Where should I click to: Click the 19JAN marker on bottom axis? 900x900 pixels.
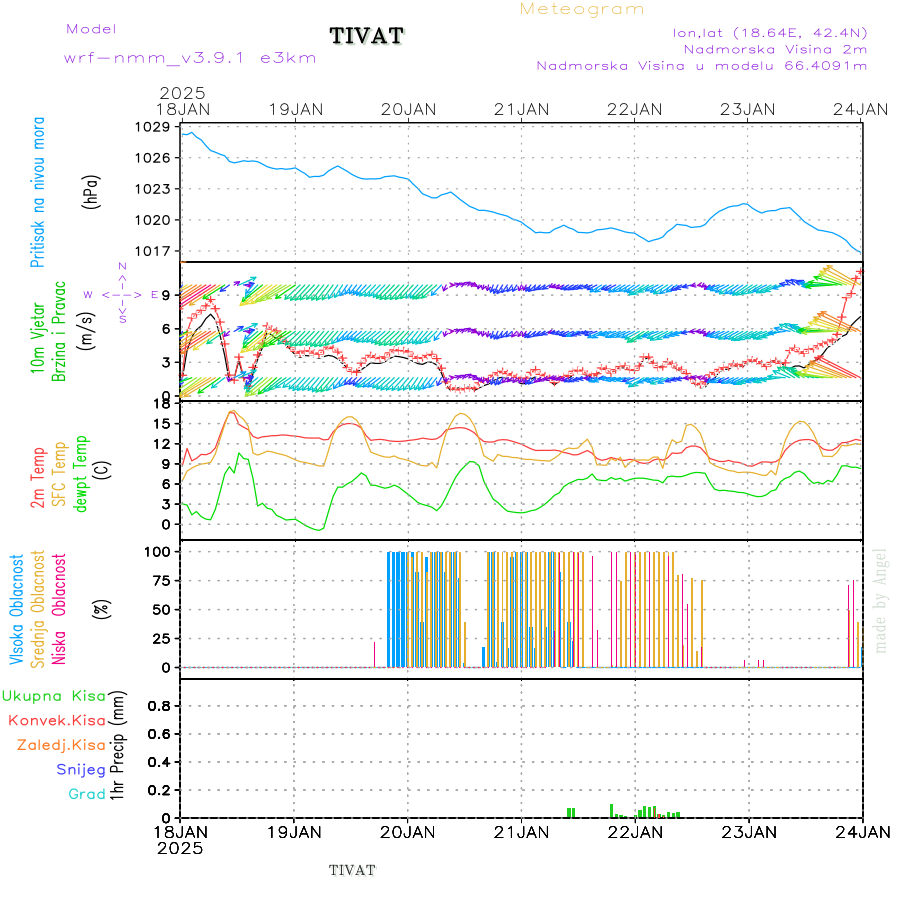pyautogui.click(x=294, y=831)
